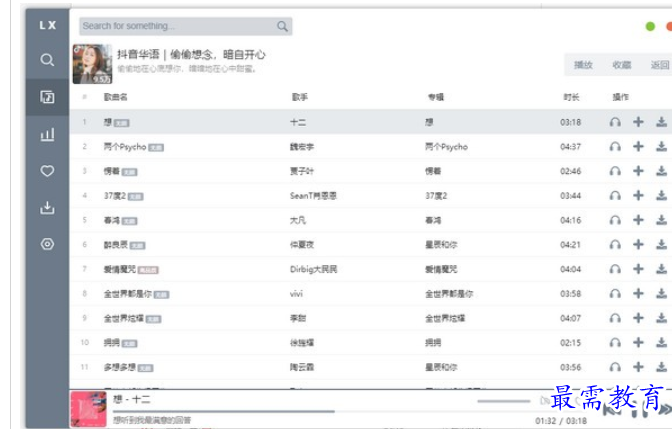
Task: Open the playlist cover thumbnail
Action: (x=92, y=64)
